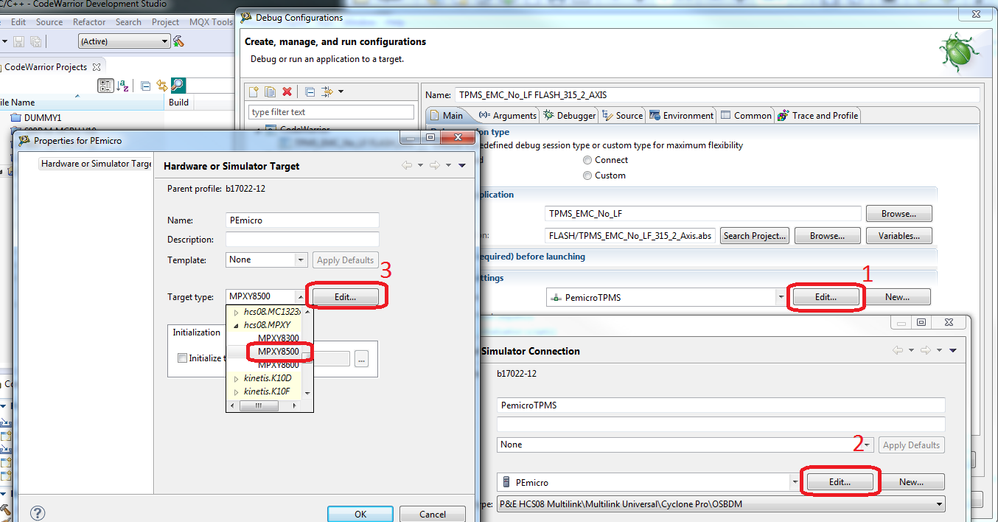998x522 pixels.
Task: Click the green bug debug icon
Action: pyautogui.click(x=959, y=52)
